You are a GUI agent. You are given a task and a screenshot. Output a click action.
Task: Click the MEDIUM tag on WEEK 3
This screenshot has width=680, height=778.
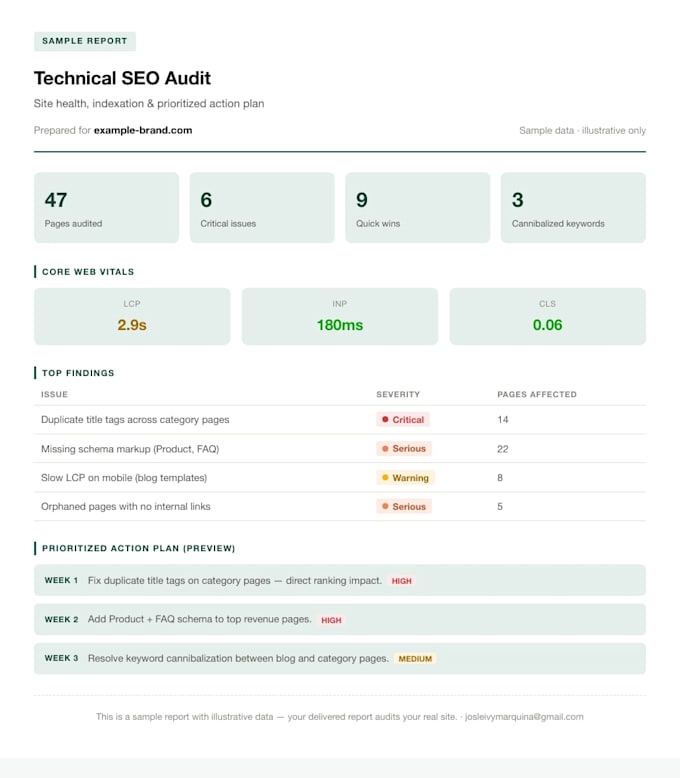pyautogui.click(x=415, y=658)
